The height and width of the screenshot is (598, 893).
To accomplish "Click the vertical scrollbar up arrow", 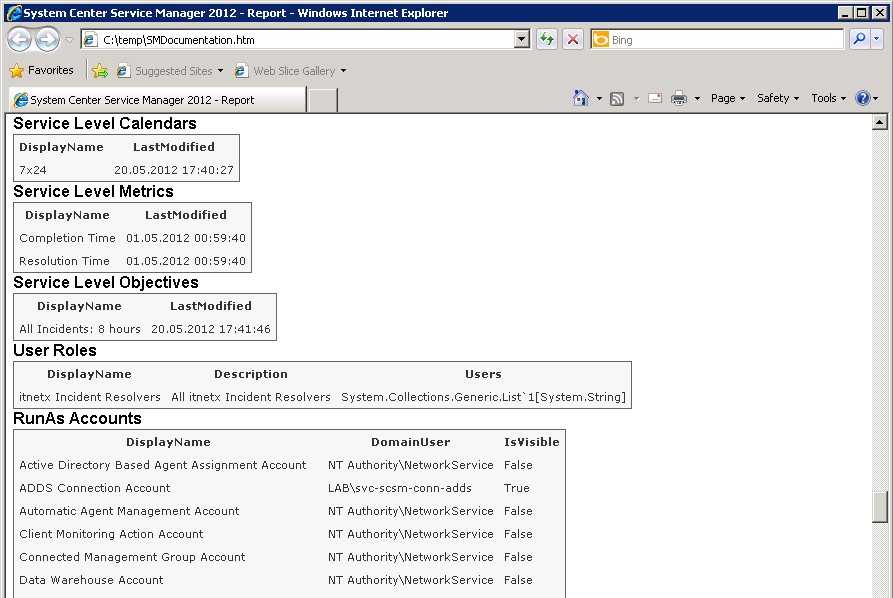I will pyautogui.click(x=880, y=122).
